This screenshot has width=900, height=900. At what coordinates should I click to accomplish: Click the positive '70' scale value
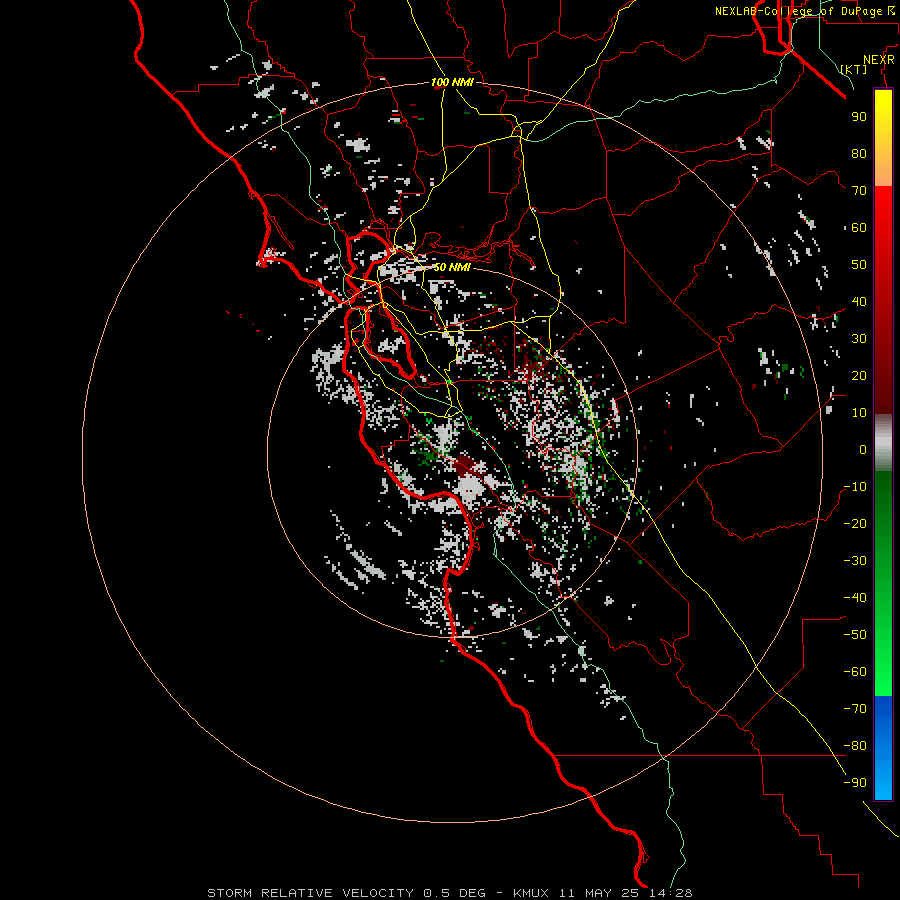859,191
